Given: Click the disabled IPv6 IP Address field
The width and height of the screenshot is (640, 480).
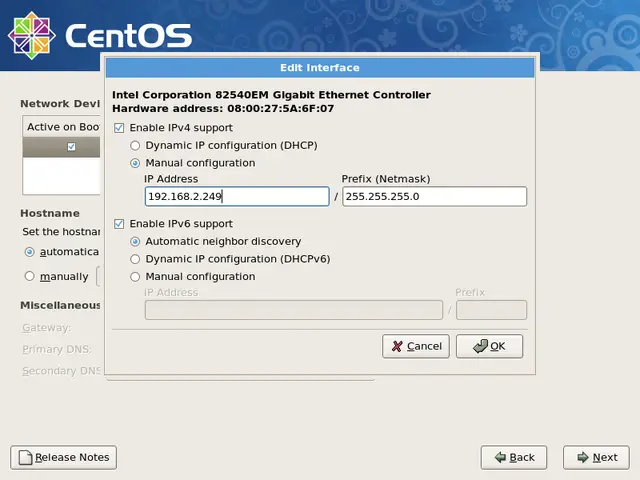Looking at the screenshot, I should tap(293, 310).
